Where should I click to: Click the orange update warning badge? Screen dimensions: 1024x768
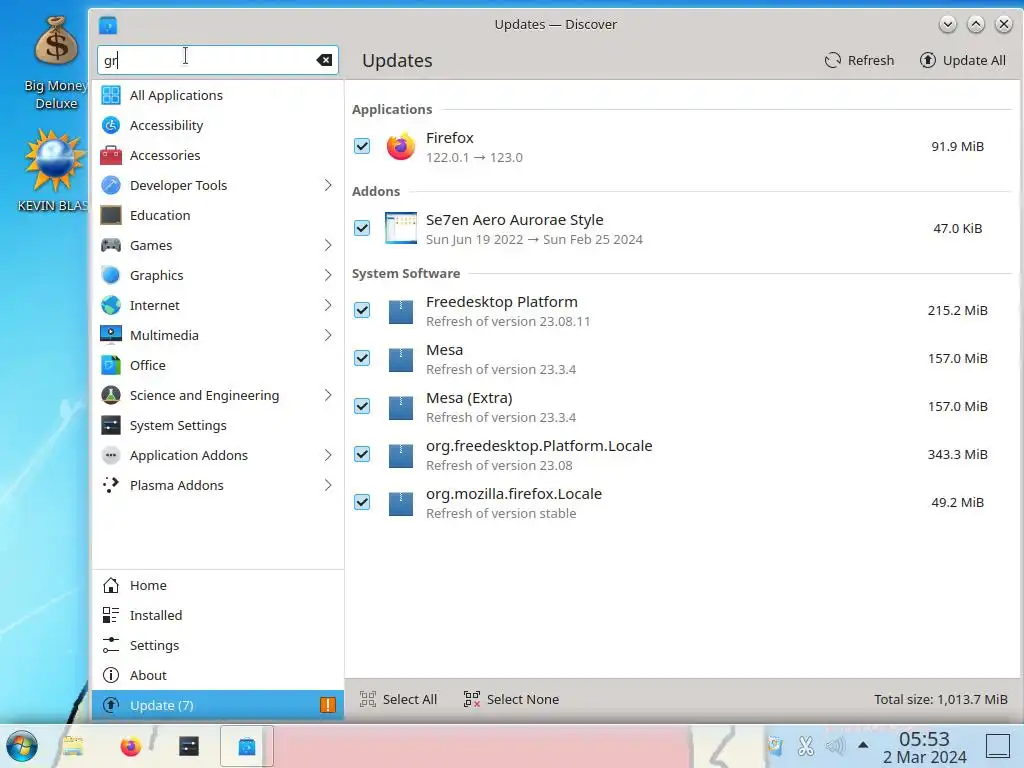coord(327,705)
